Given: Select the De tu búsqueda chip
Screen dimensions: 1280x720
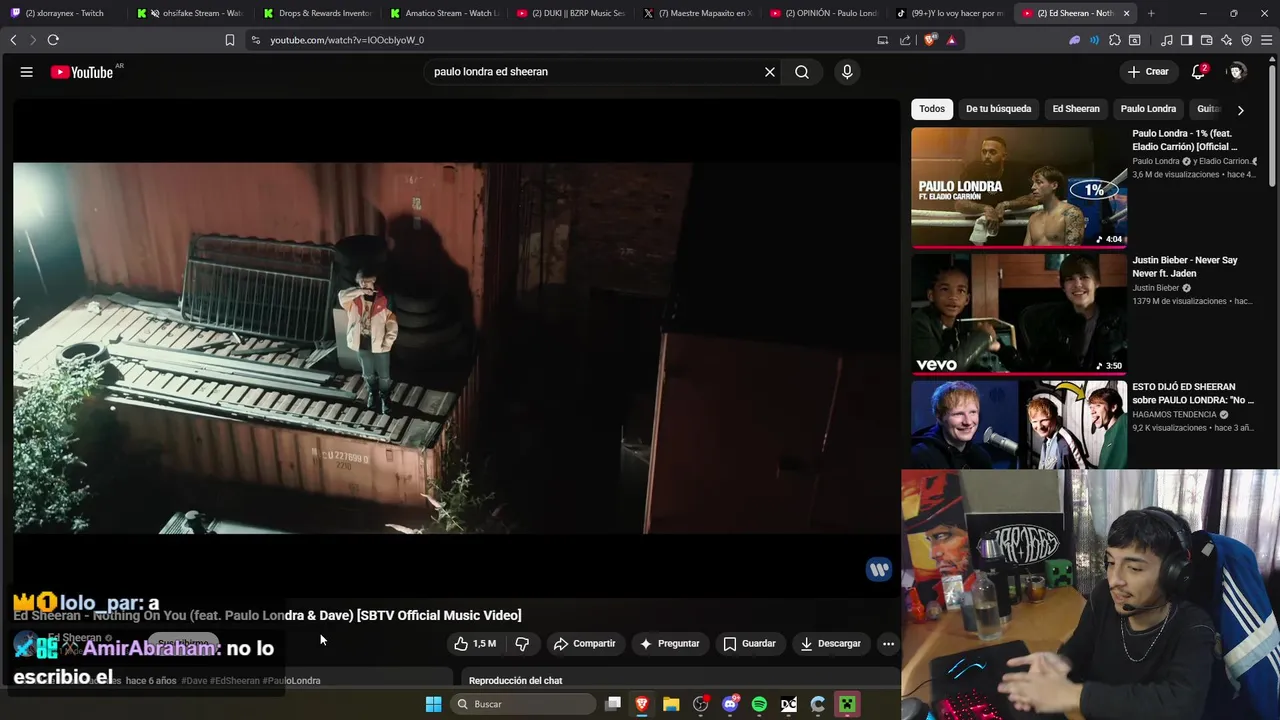Looking at the screenshot, I should tap(998, 109).
